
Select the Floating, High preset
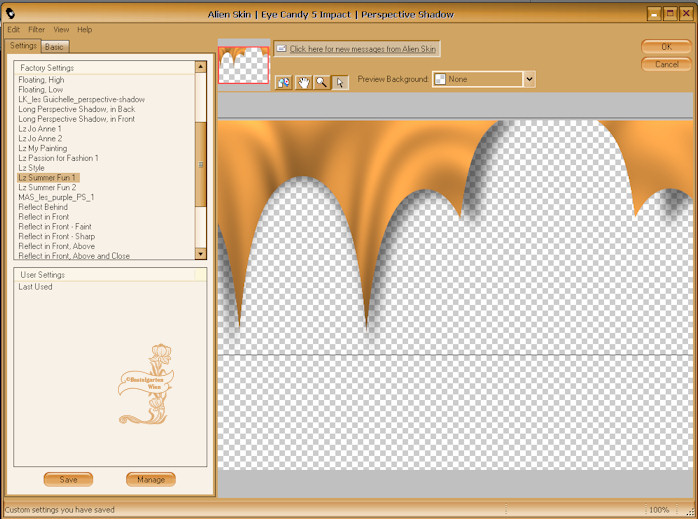[41, 80]
